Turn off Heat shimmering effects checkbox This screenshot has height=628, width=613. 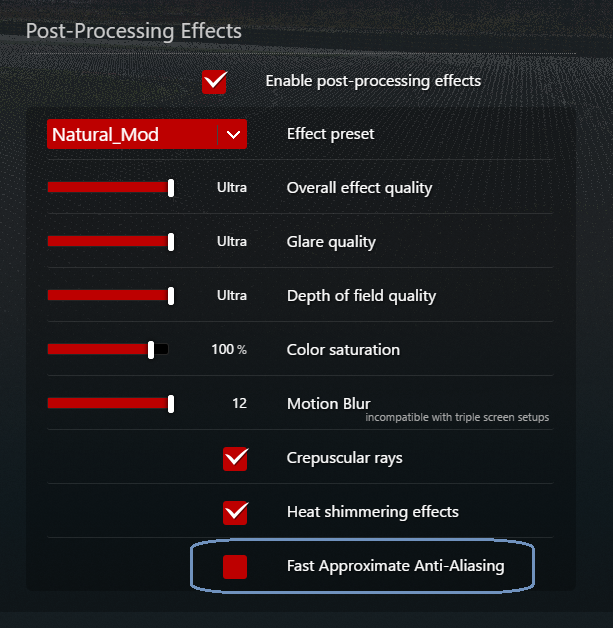pos(236,512)
